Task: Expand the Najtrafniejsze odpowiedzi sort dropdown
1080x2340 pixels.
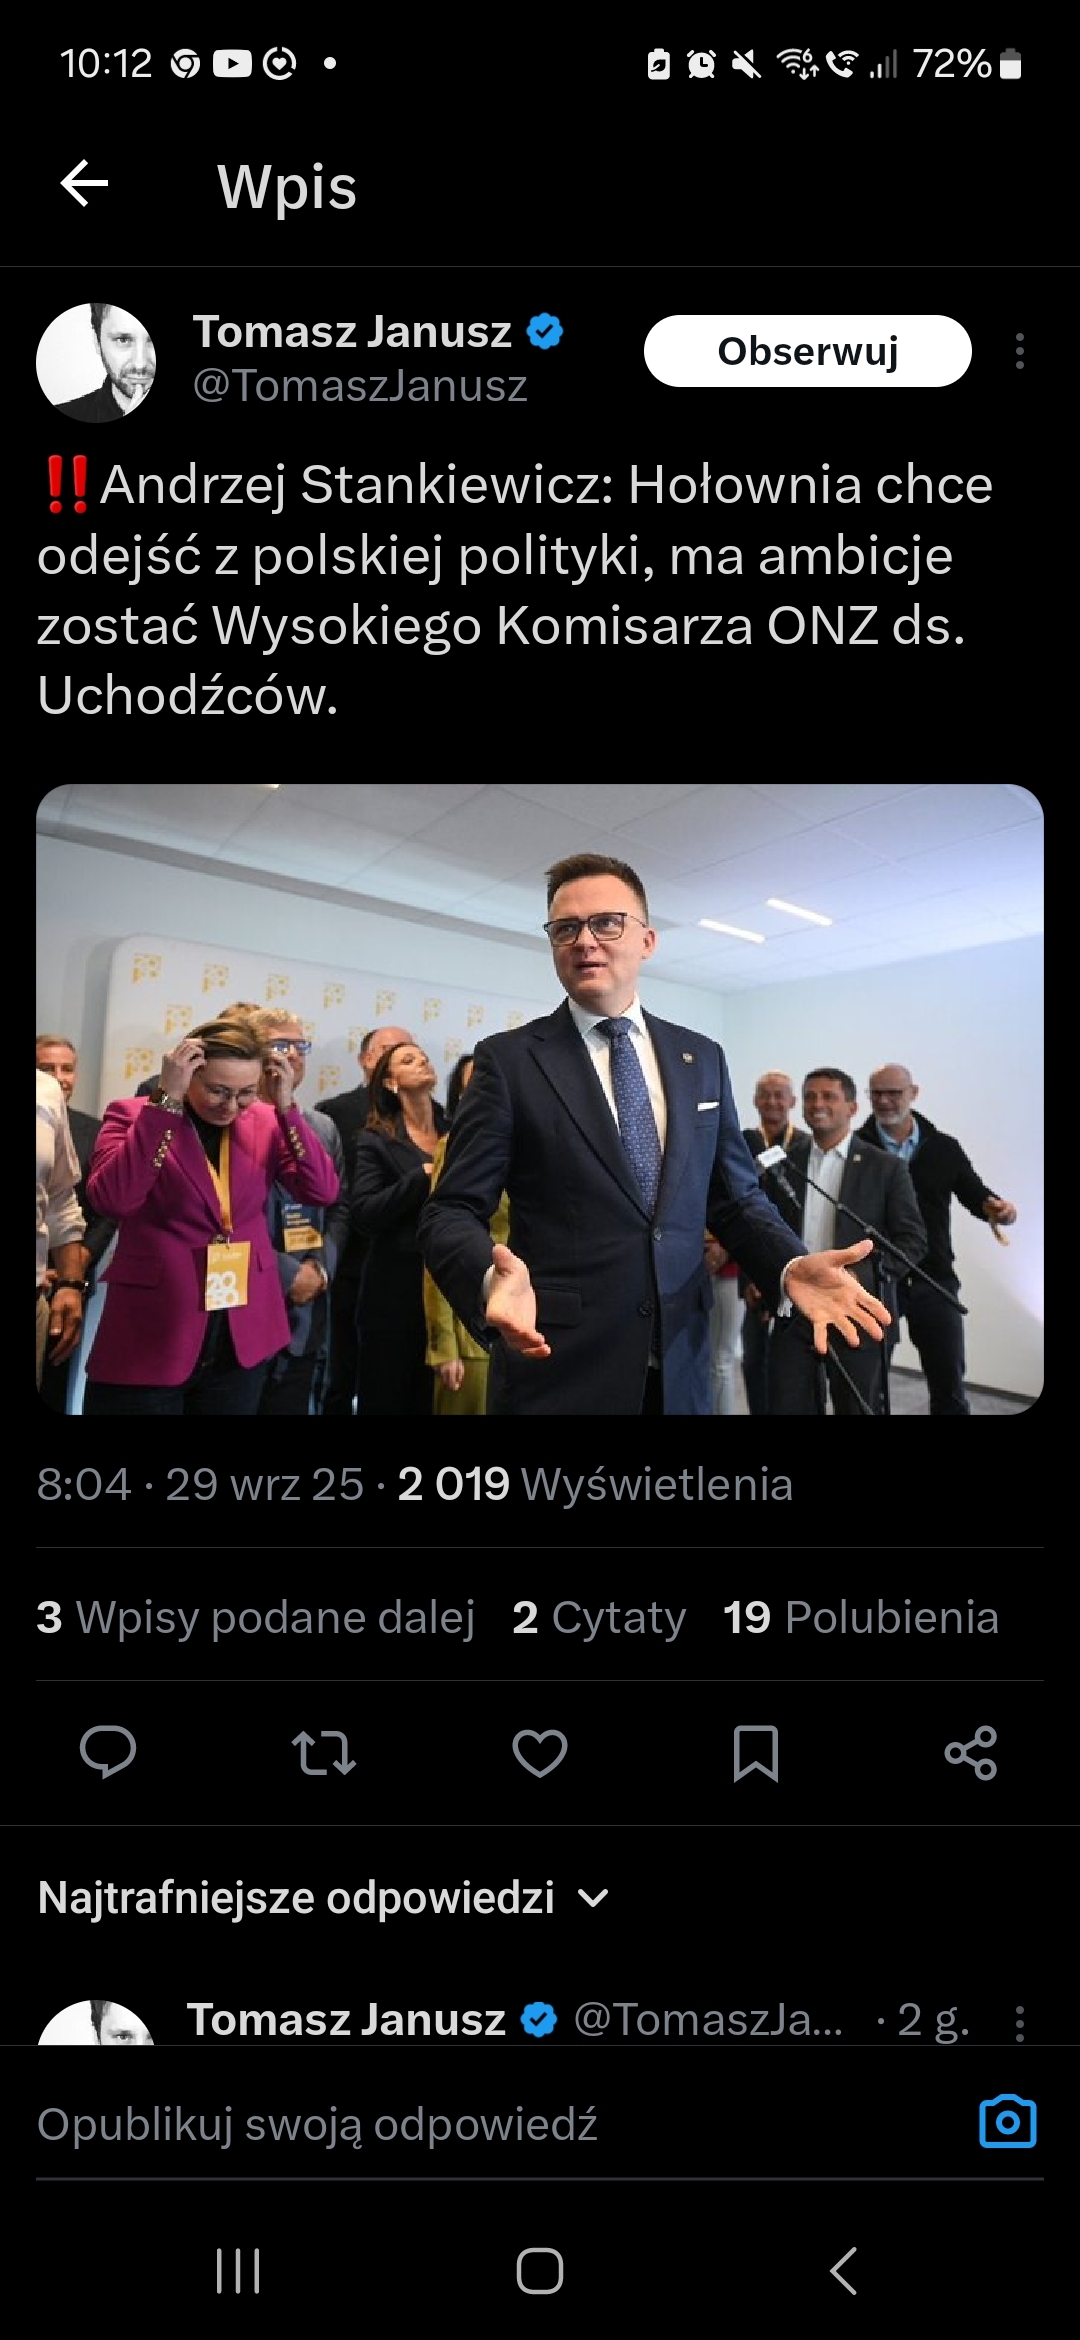Action: 324,1897
